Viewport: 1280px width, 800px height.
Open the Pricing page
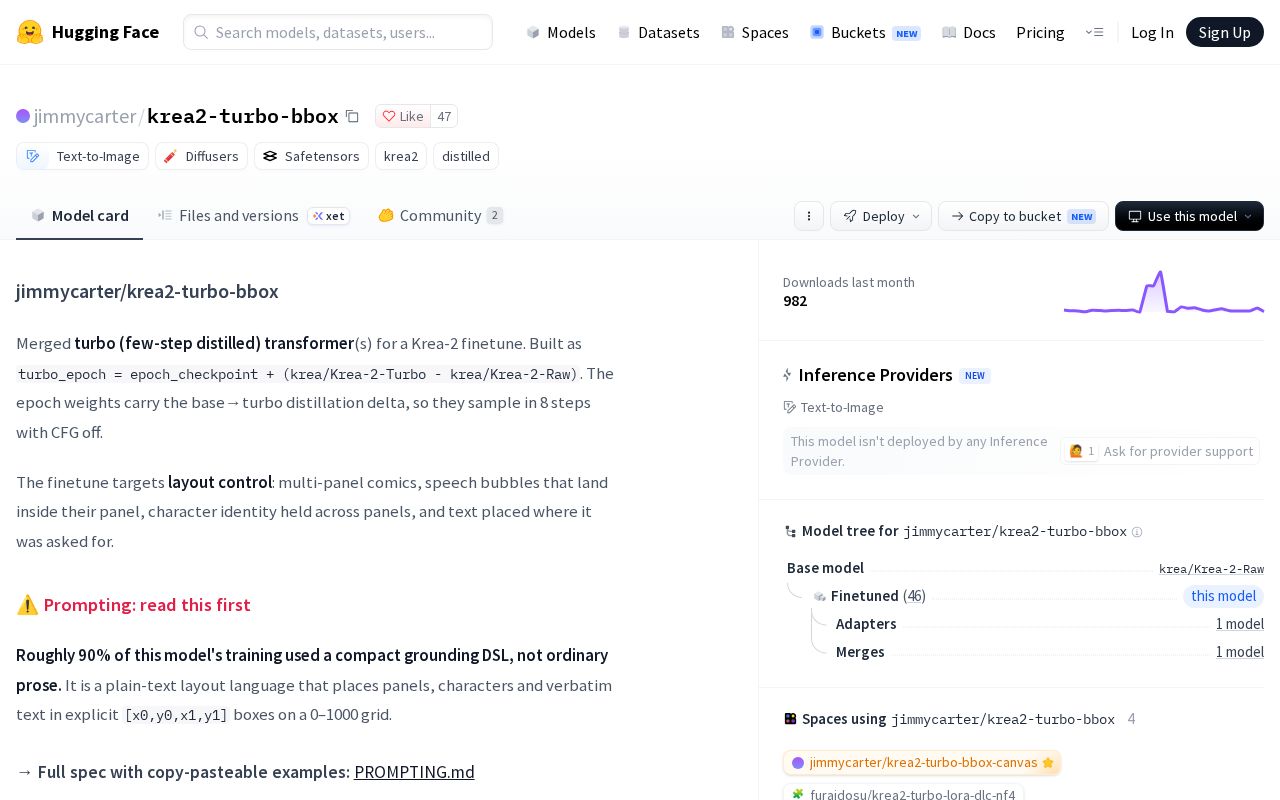tap(1040, 32)
